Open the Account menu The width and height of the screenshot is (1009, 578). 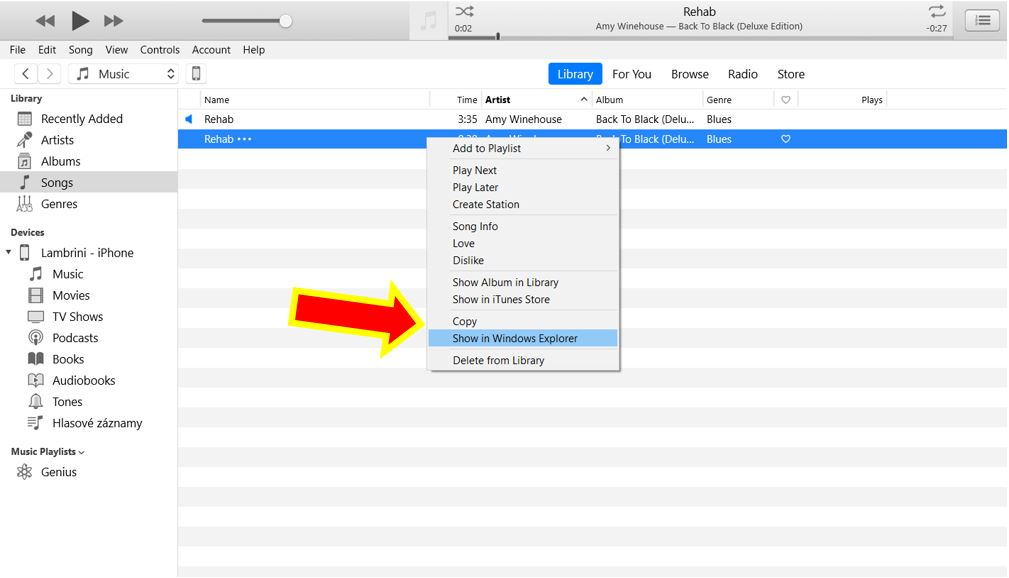click(x=211, y=50)
